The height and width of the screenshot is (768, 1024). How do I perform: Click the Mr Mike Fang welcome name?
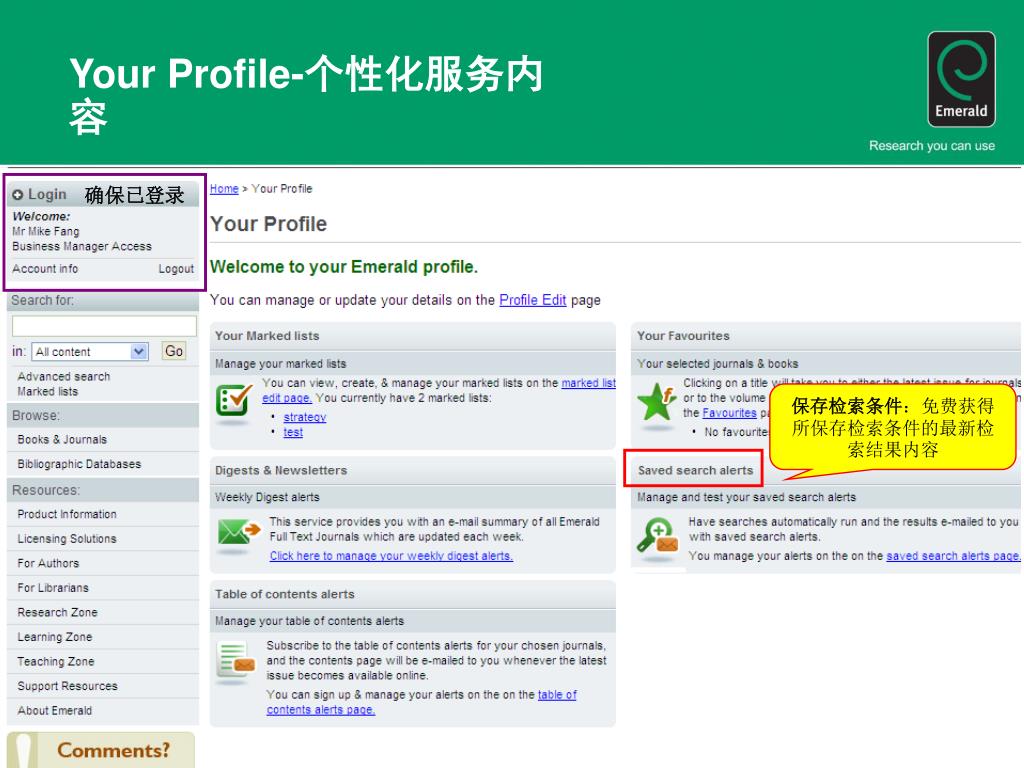[x=46, y=231]
